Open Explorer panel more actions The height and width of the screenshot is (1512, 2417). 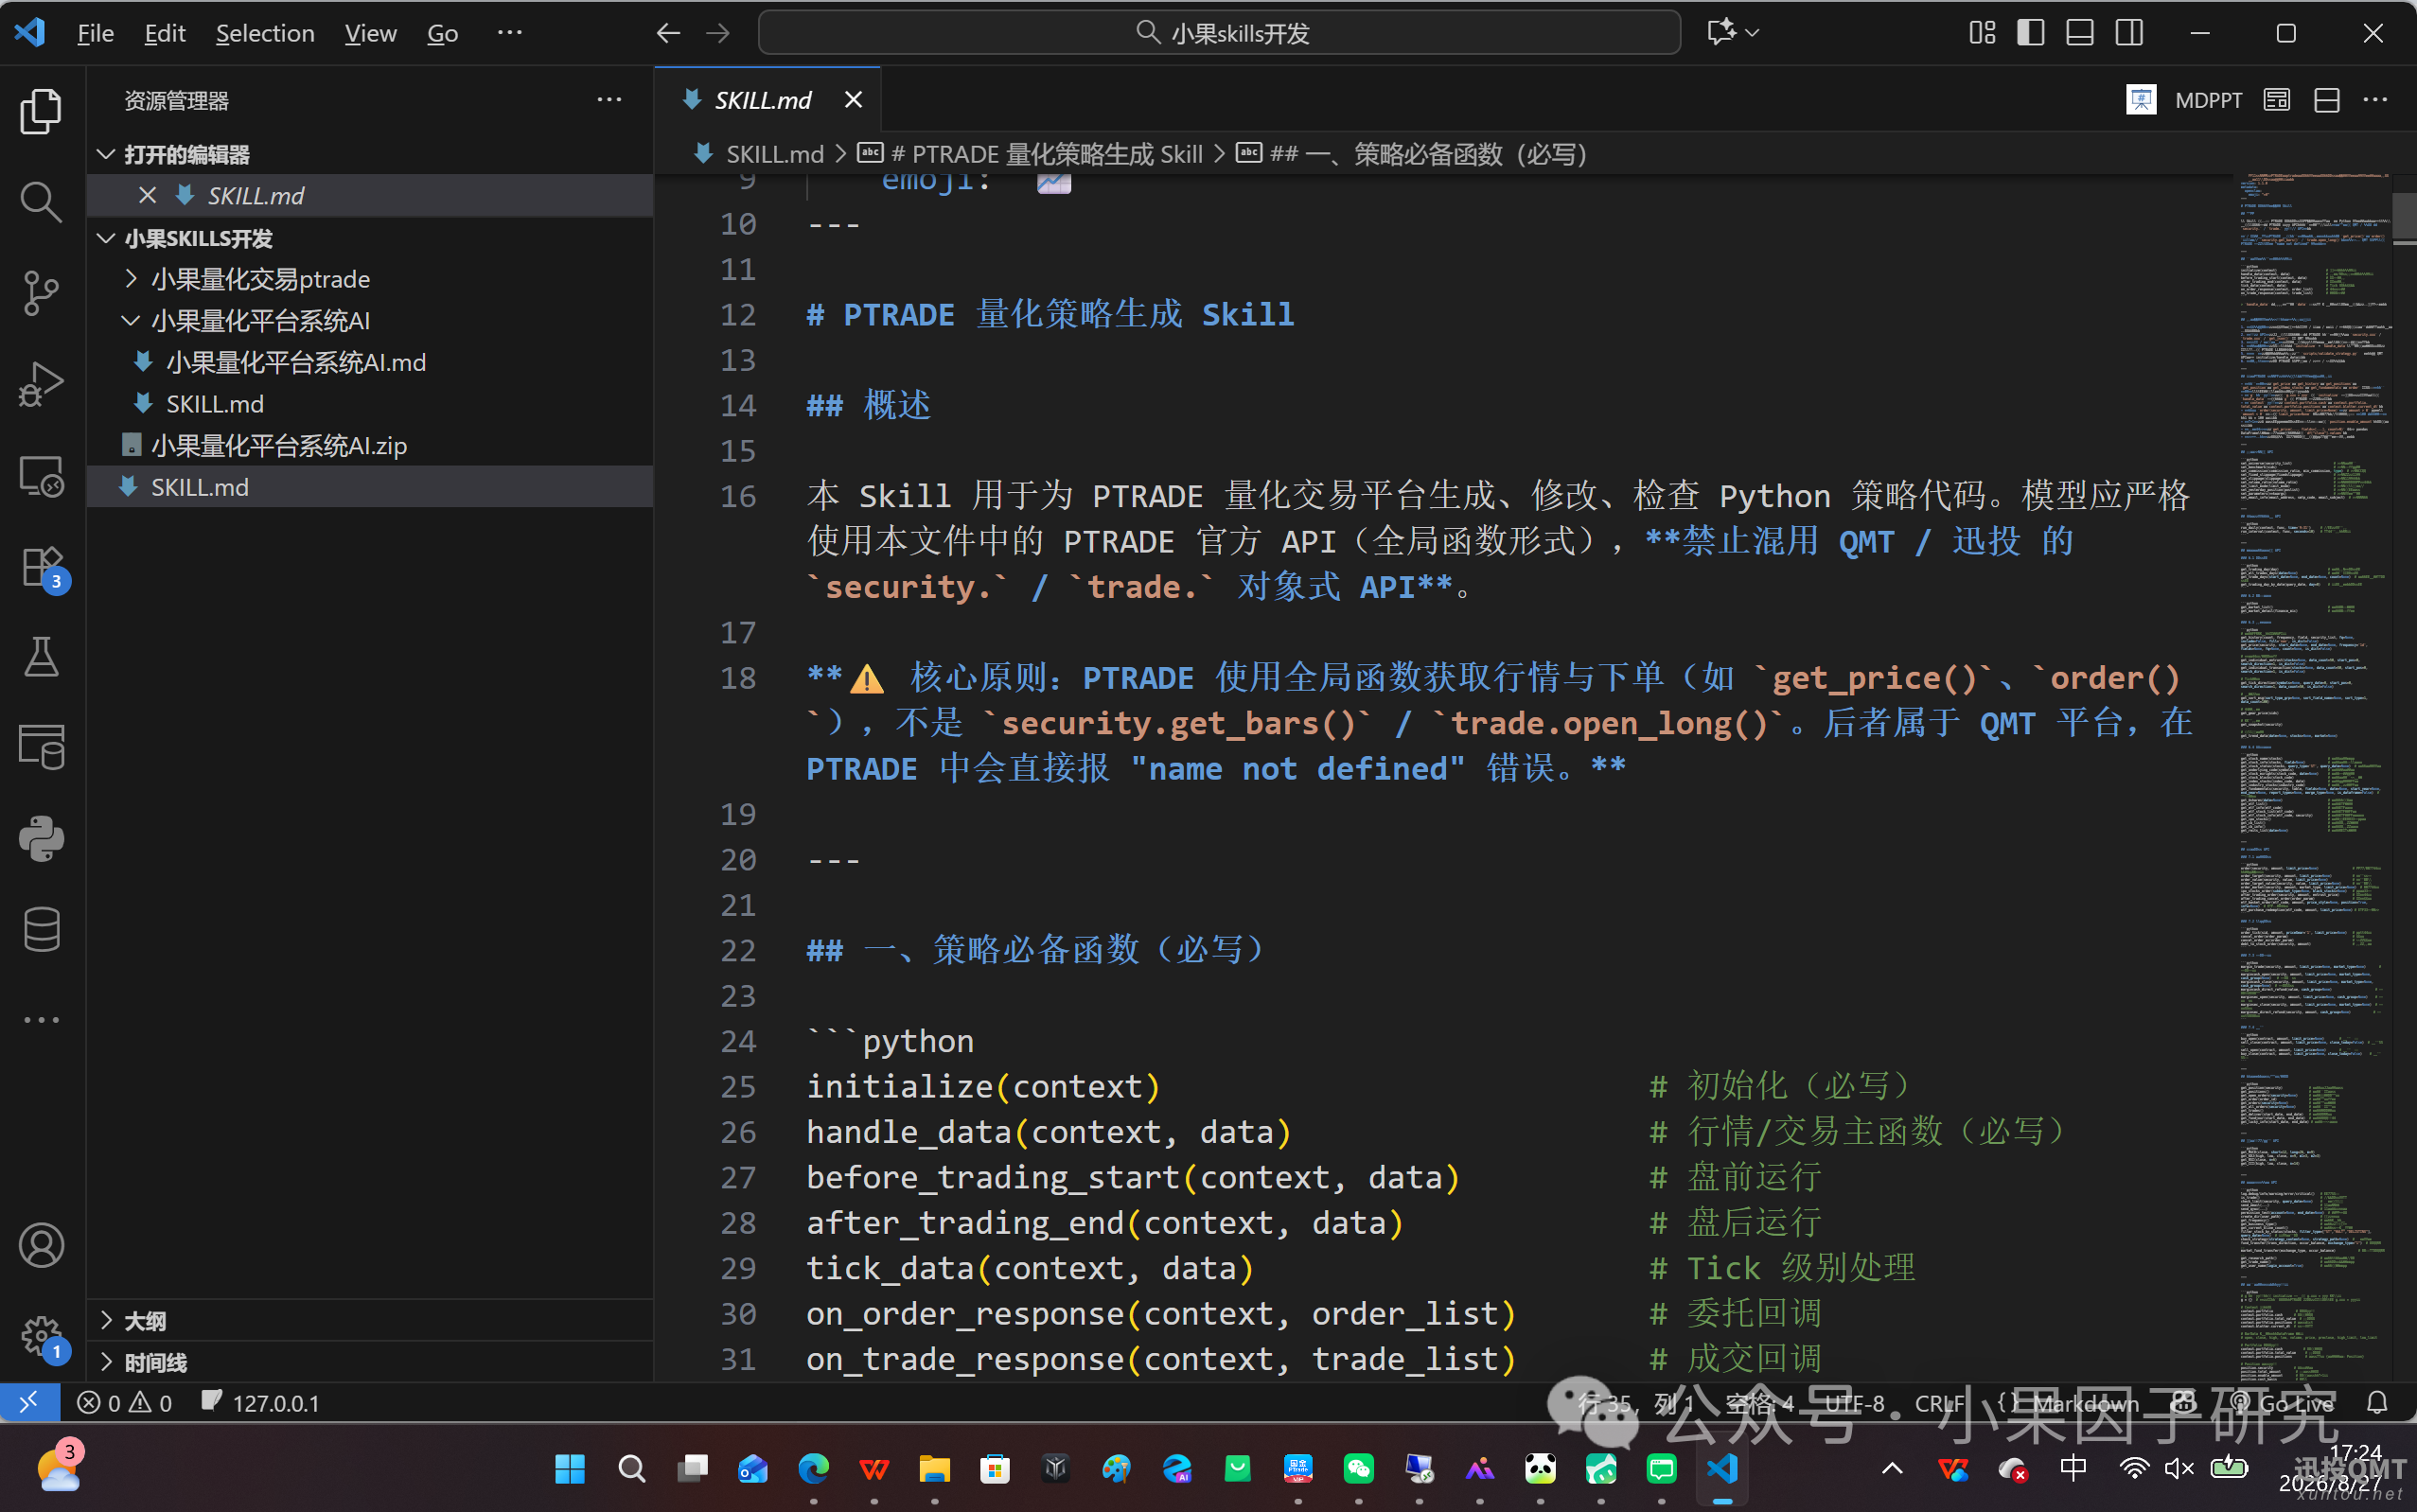click(x=609, y=100)
